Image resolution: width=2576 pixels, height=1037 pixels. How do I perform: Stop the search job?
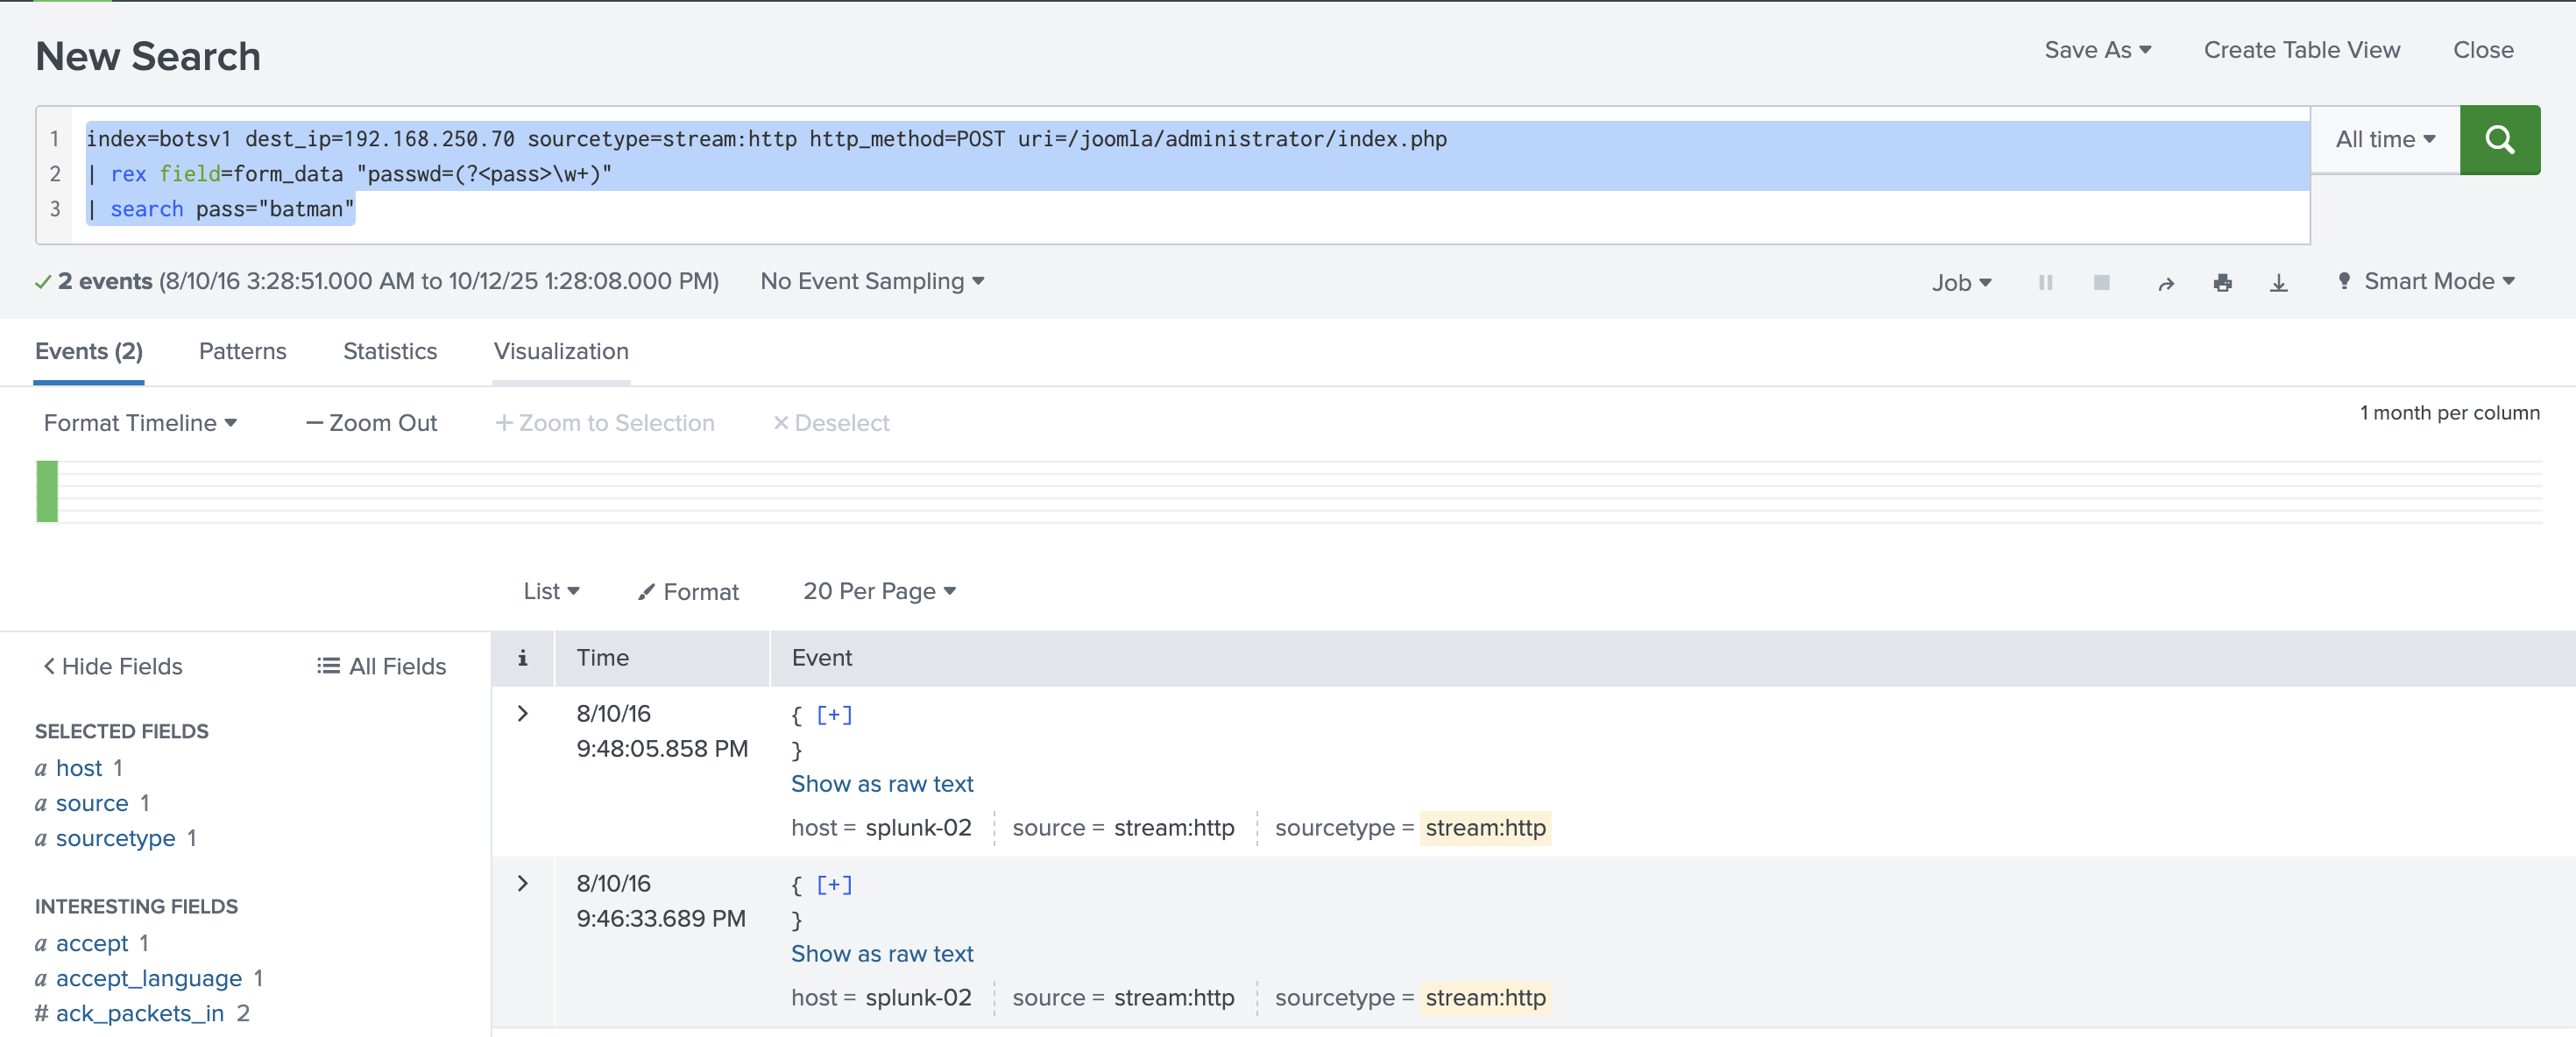pos(2101,283)
